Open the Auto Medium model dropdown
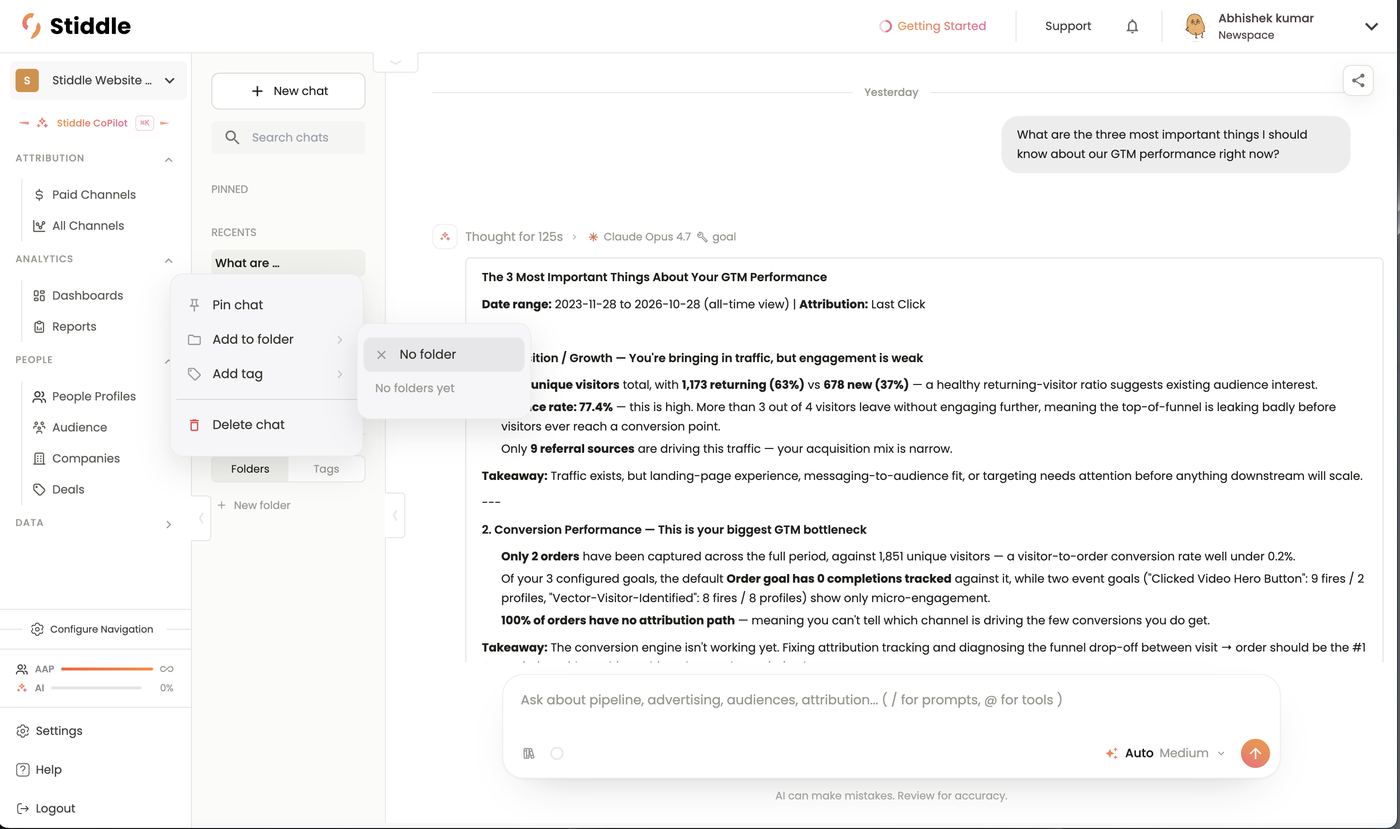Viewport: 1400px width, 829px height. point(1166,753)
